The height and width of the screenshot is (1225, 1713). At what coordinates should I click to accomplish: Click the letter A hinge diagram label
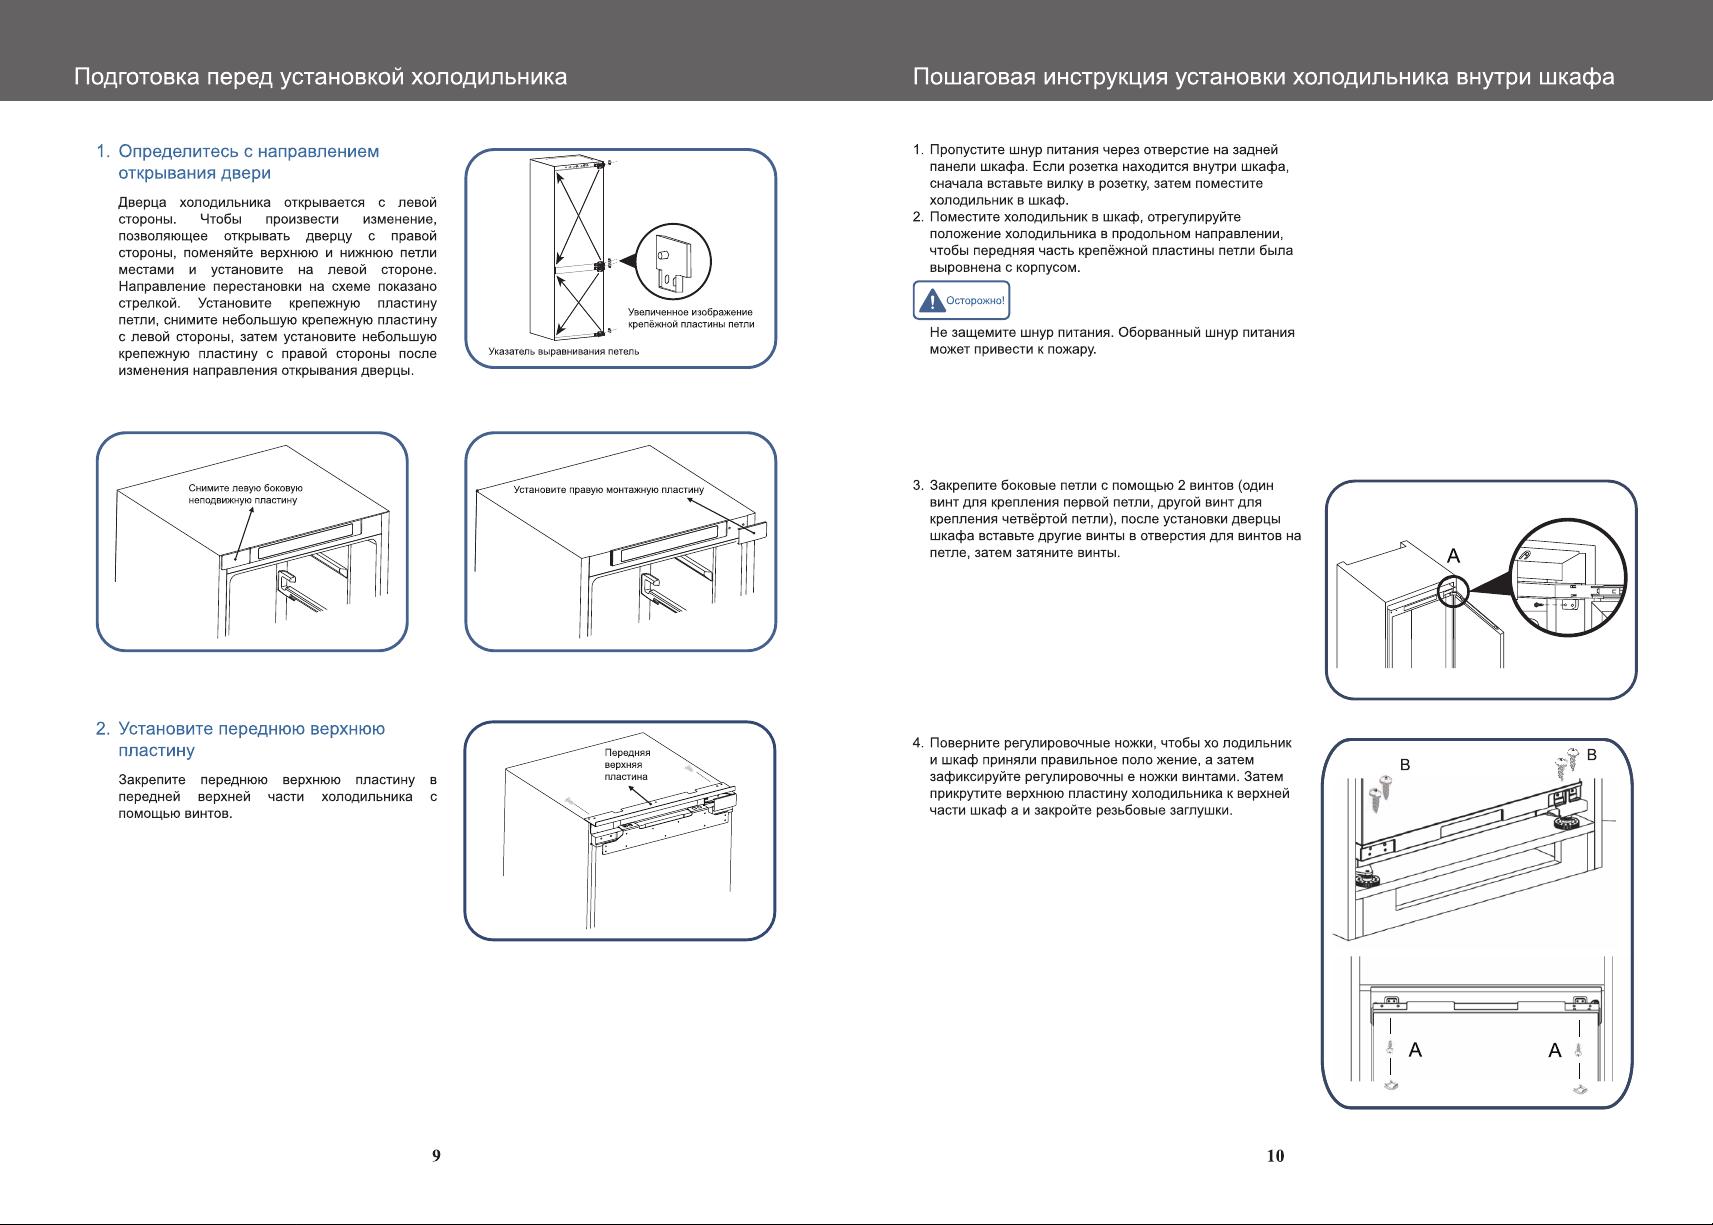[1454, 556]
